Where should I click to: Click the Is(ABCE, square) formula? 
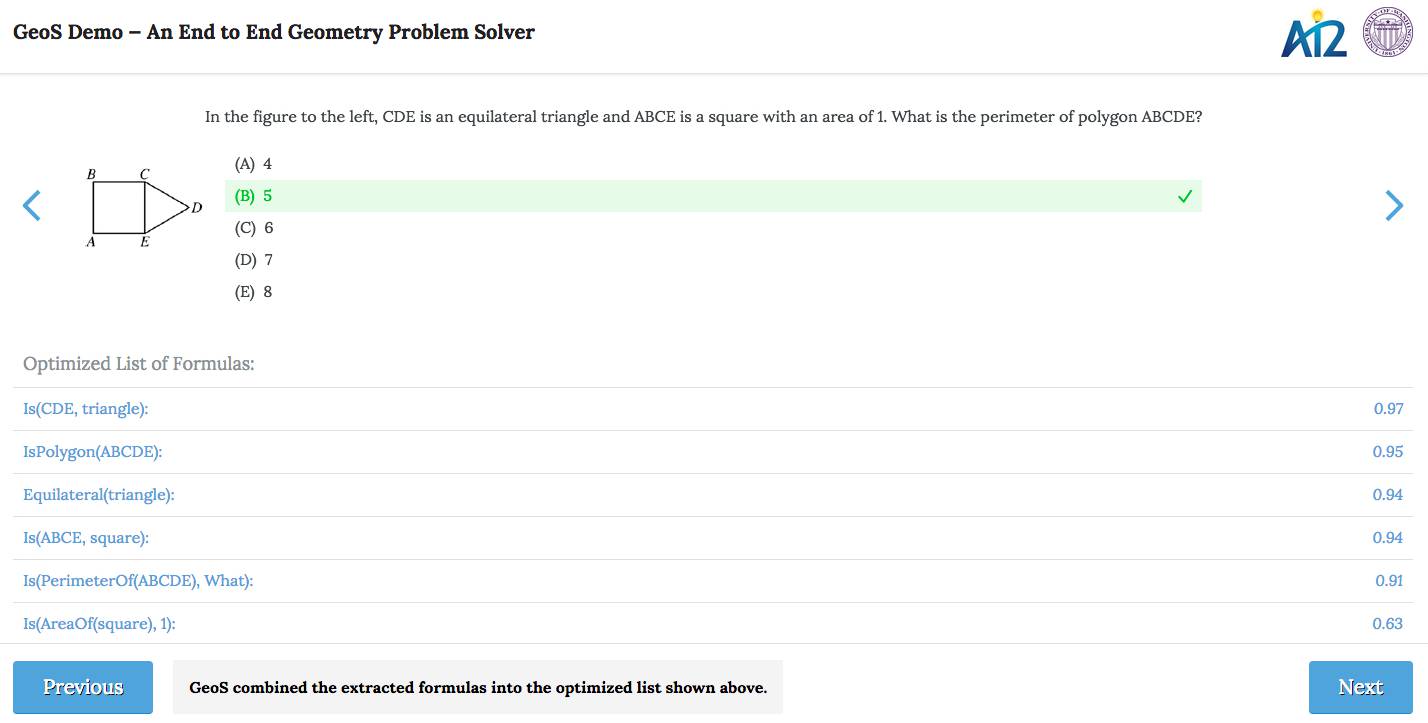(86, 538)
